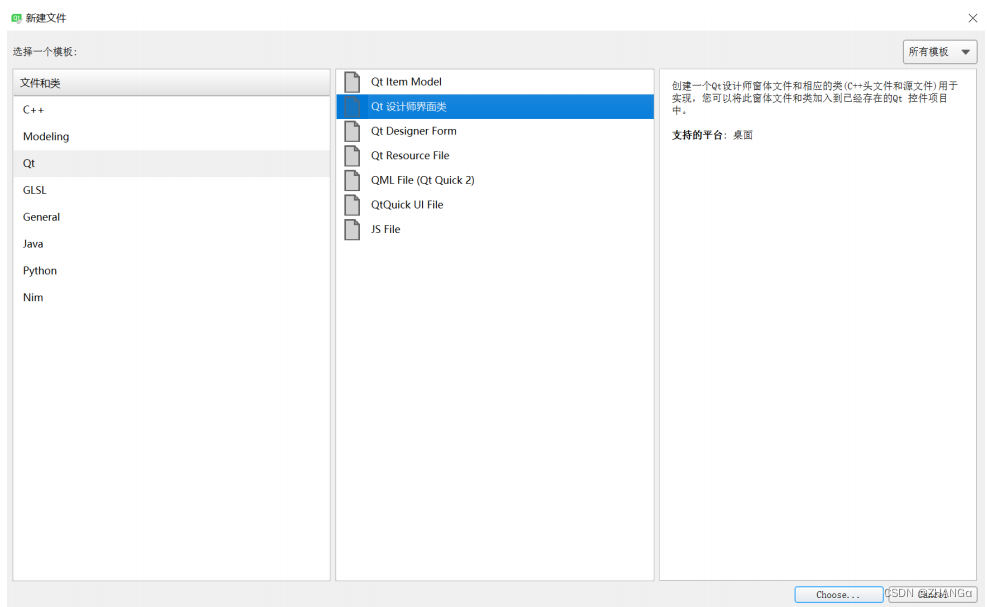
Task: Click the Choose... button
Action: coord(838,594)
